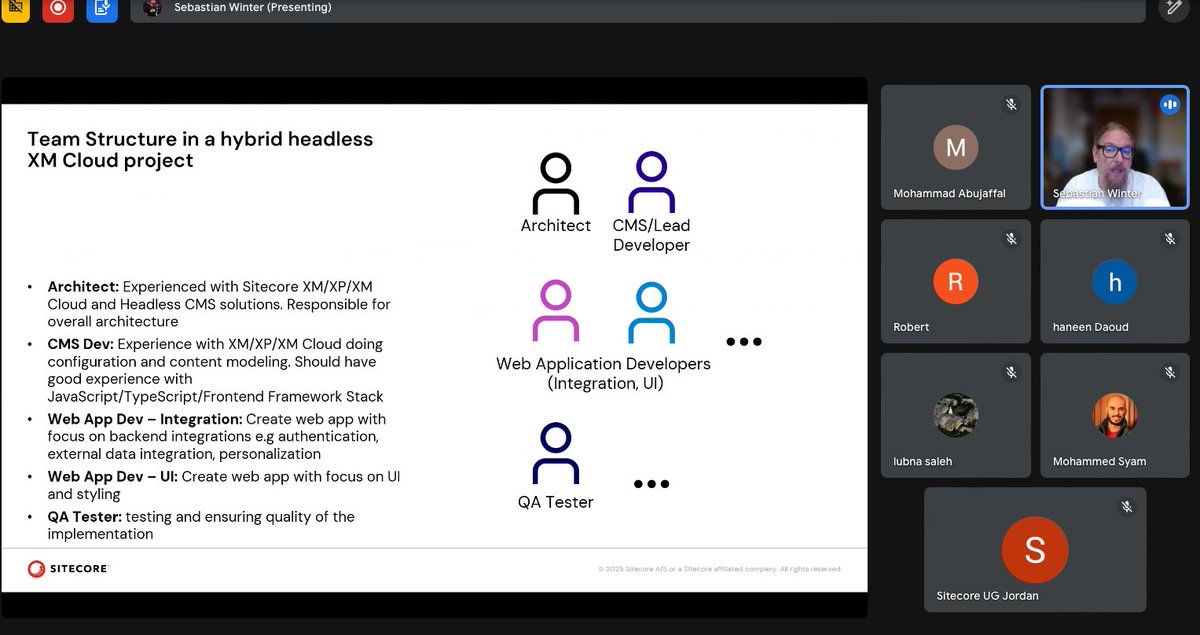Image resolution: width=1200 pixels, height=635 pixels.
Task: Click the red recording indicator icon
Action: click(x=58, y=8)
